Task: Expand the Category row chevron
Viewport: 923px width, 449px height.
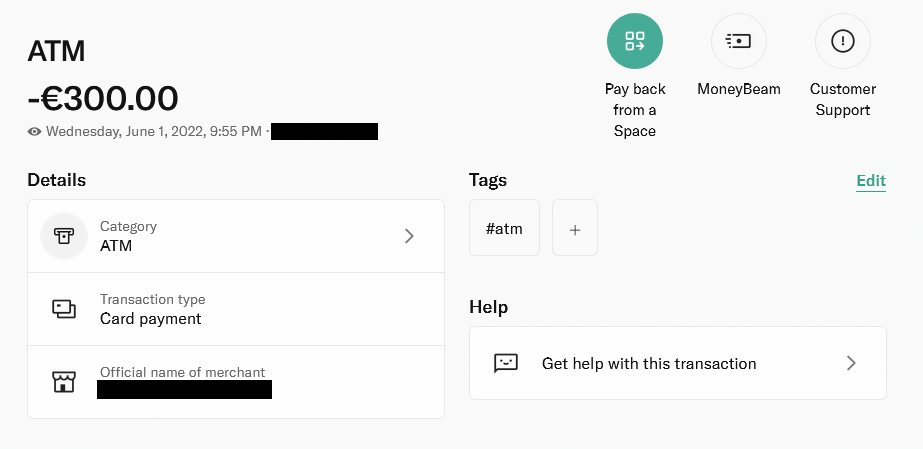Action: (x=409, y=236)
